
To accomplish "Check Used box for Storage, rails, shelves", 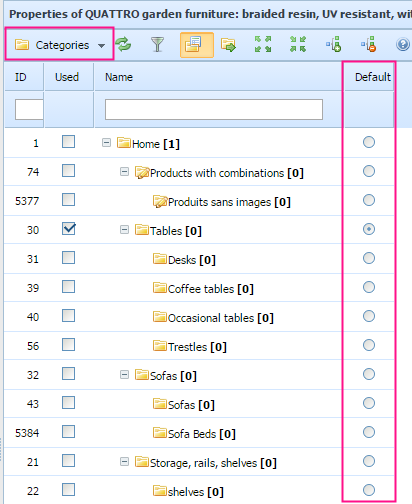I will click(68, 461).
